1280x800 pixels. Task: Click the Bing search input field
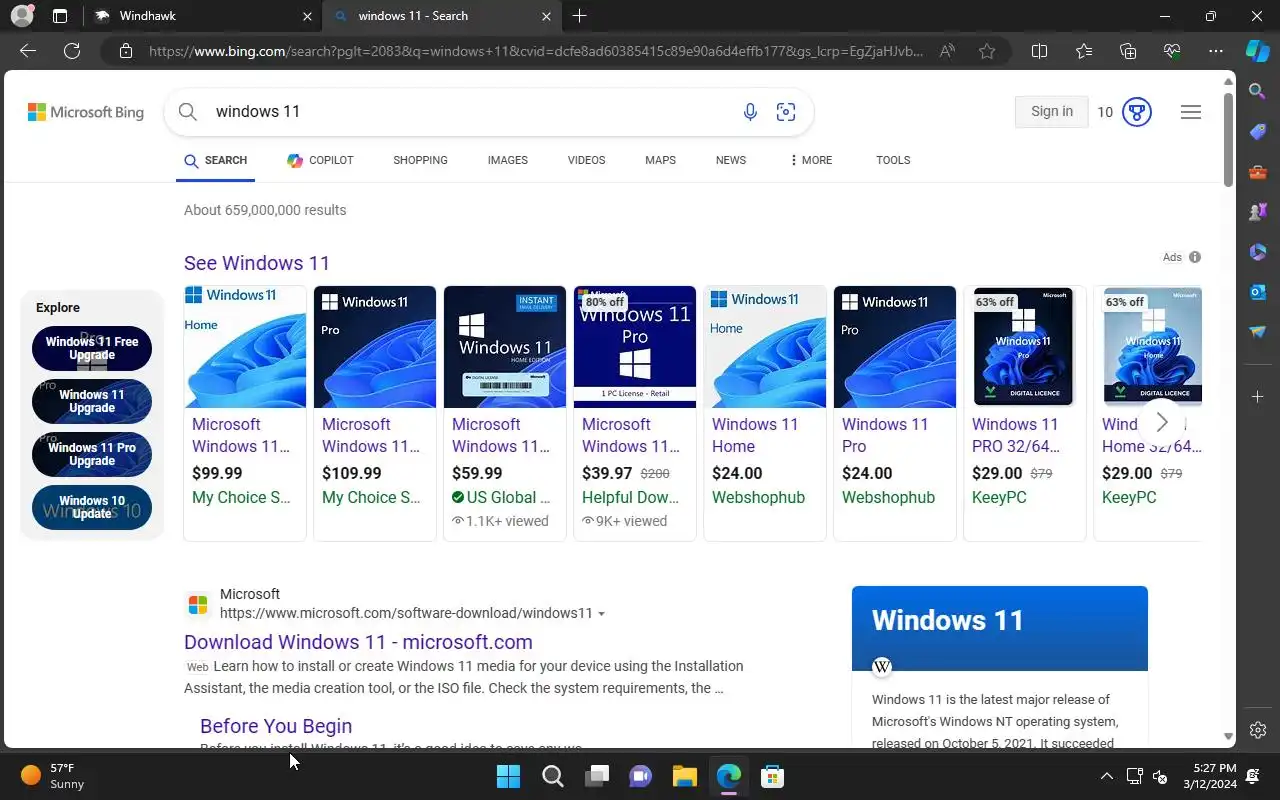[470, 112]
